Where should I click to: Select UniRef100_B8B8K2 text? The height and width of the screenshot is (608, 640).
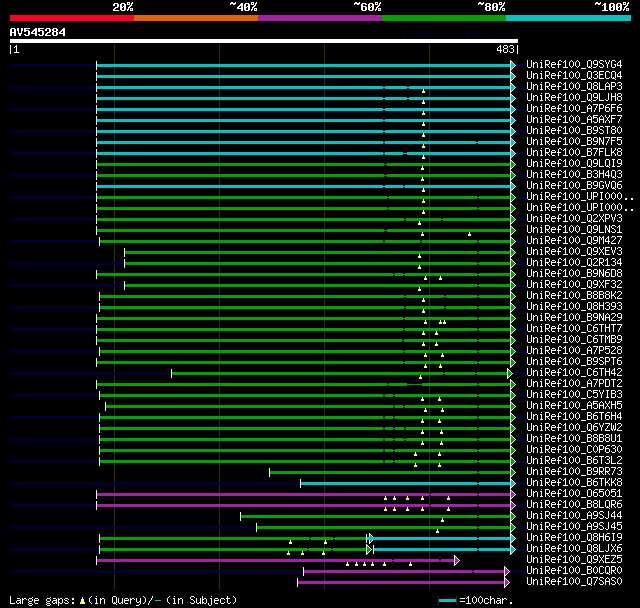(574, 296)
